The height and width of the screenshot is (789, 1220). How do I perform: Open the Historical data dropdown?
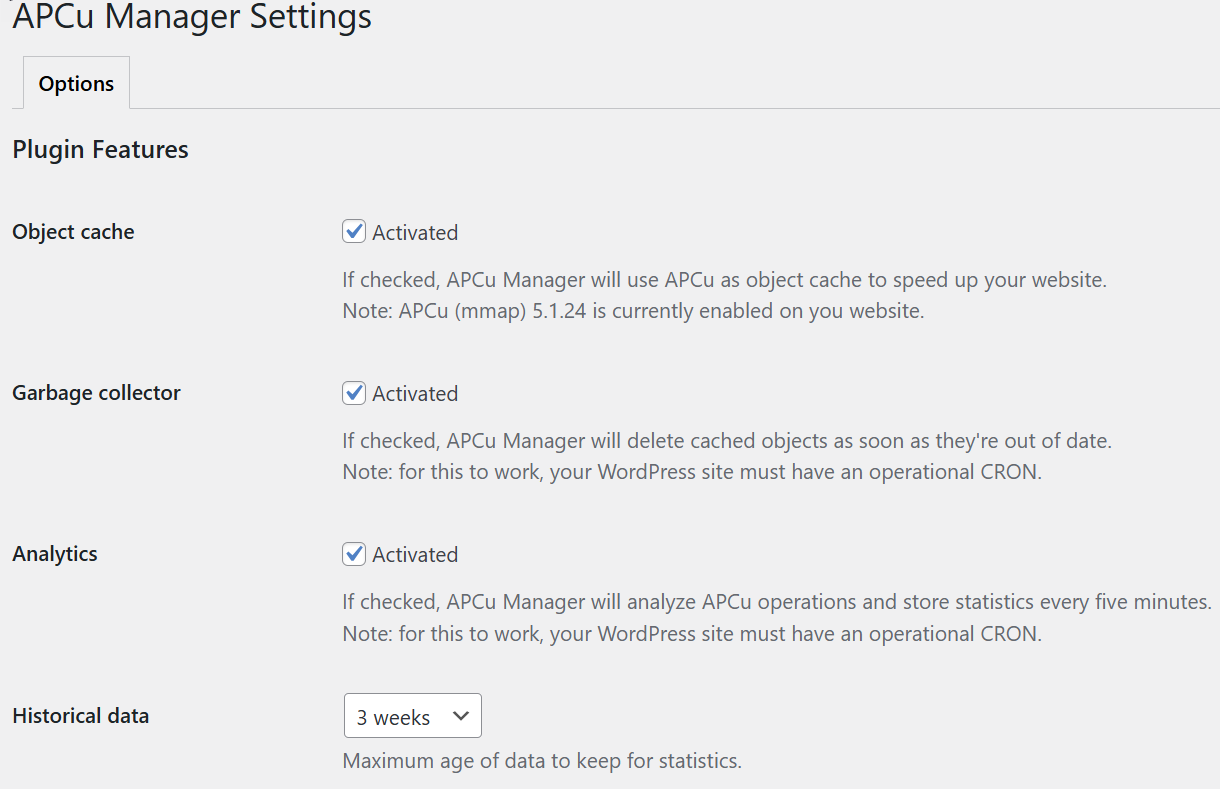pos(412,717)
